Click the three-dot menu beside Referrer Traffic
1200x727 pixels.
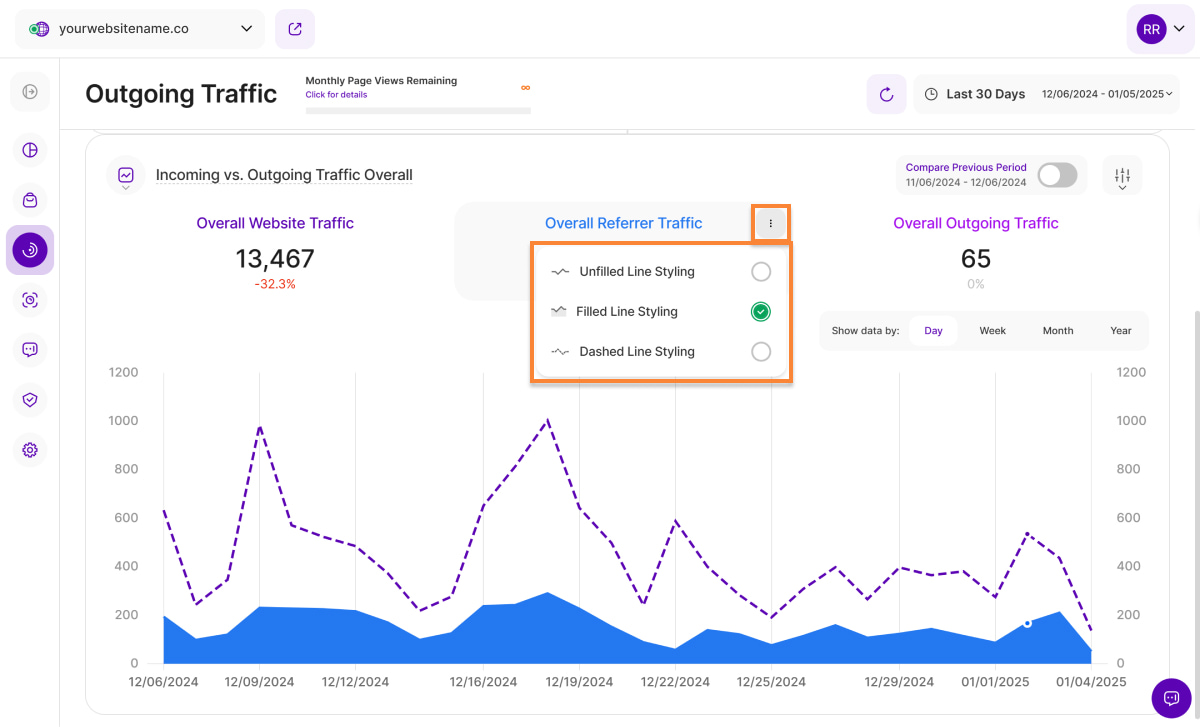pyautogui.click(x=770, y=224)
